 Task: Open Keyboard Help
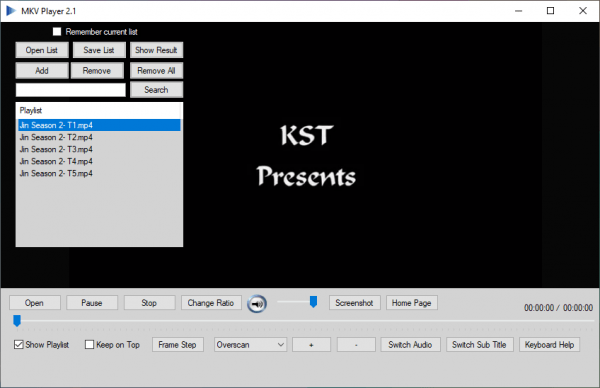click(x=549, y=344)
